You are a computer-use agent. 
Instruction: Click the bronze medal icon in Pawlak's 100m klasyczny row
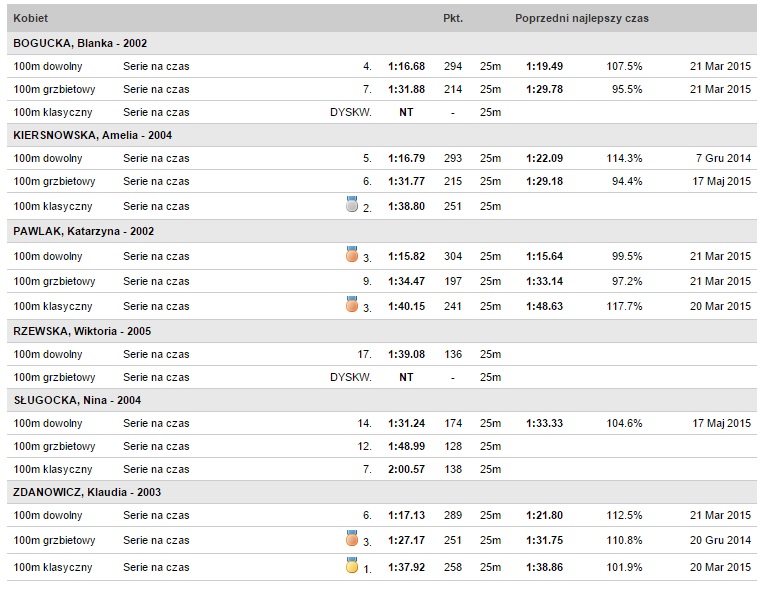(352, 304)
